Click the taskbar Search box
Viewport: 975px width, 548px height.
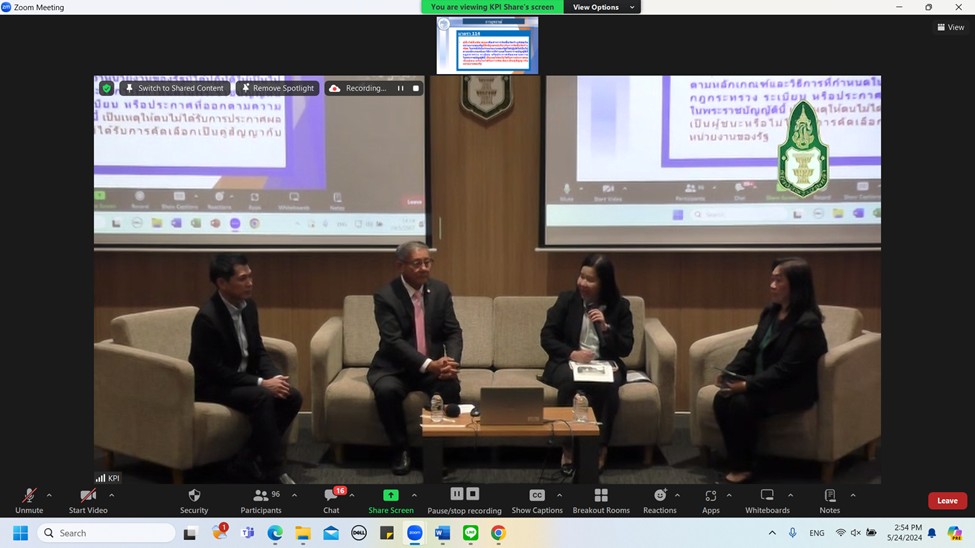coord(106,533)
